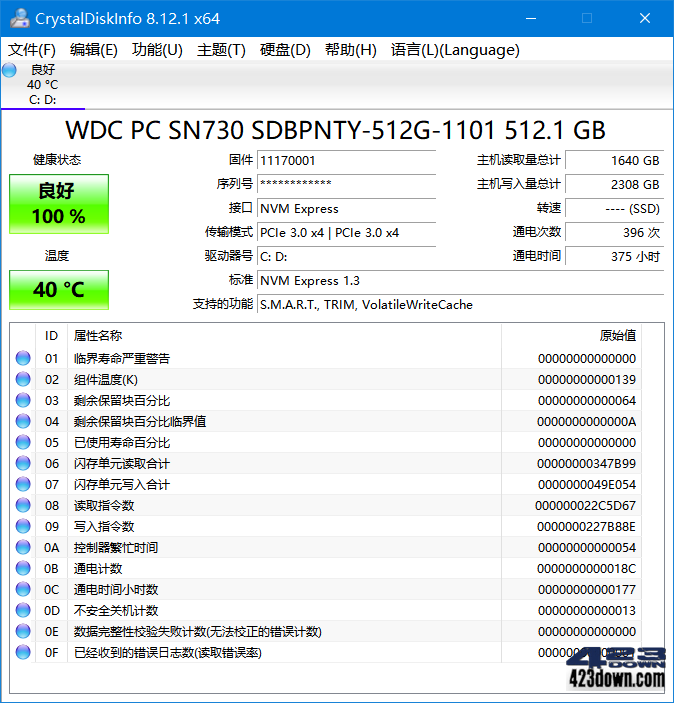
Task: Click the 通电次数 value 396 次
Action: [615, 233]
